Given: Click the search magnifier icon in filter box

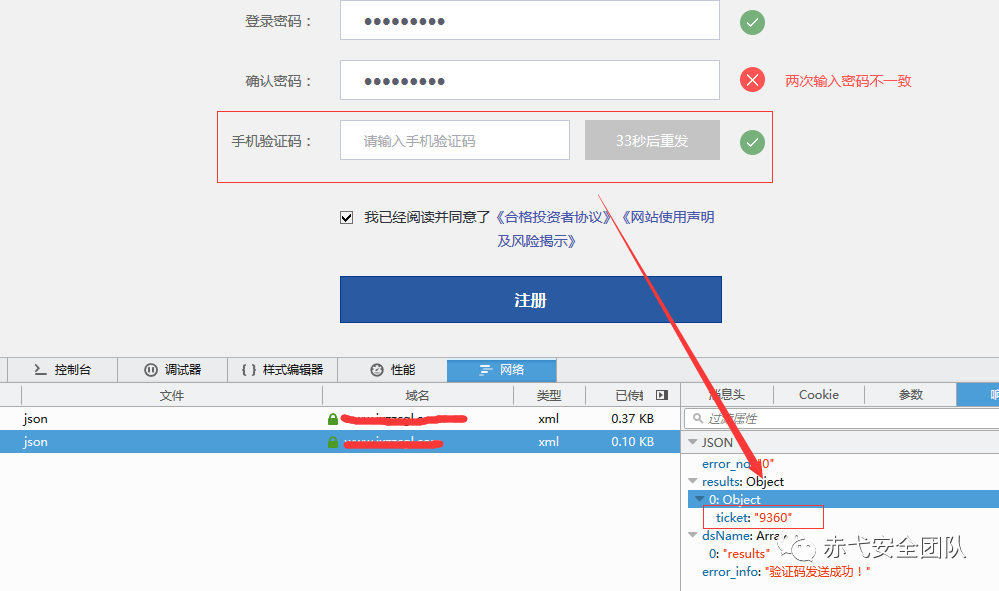Looking at the screenshot, I should tap(698, 418).
